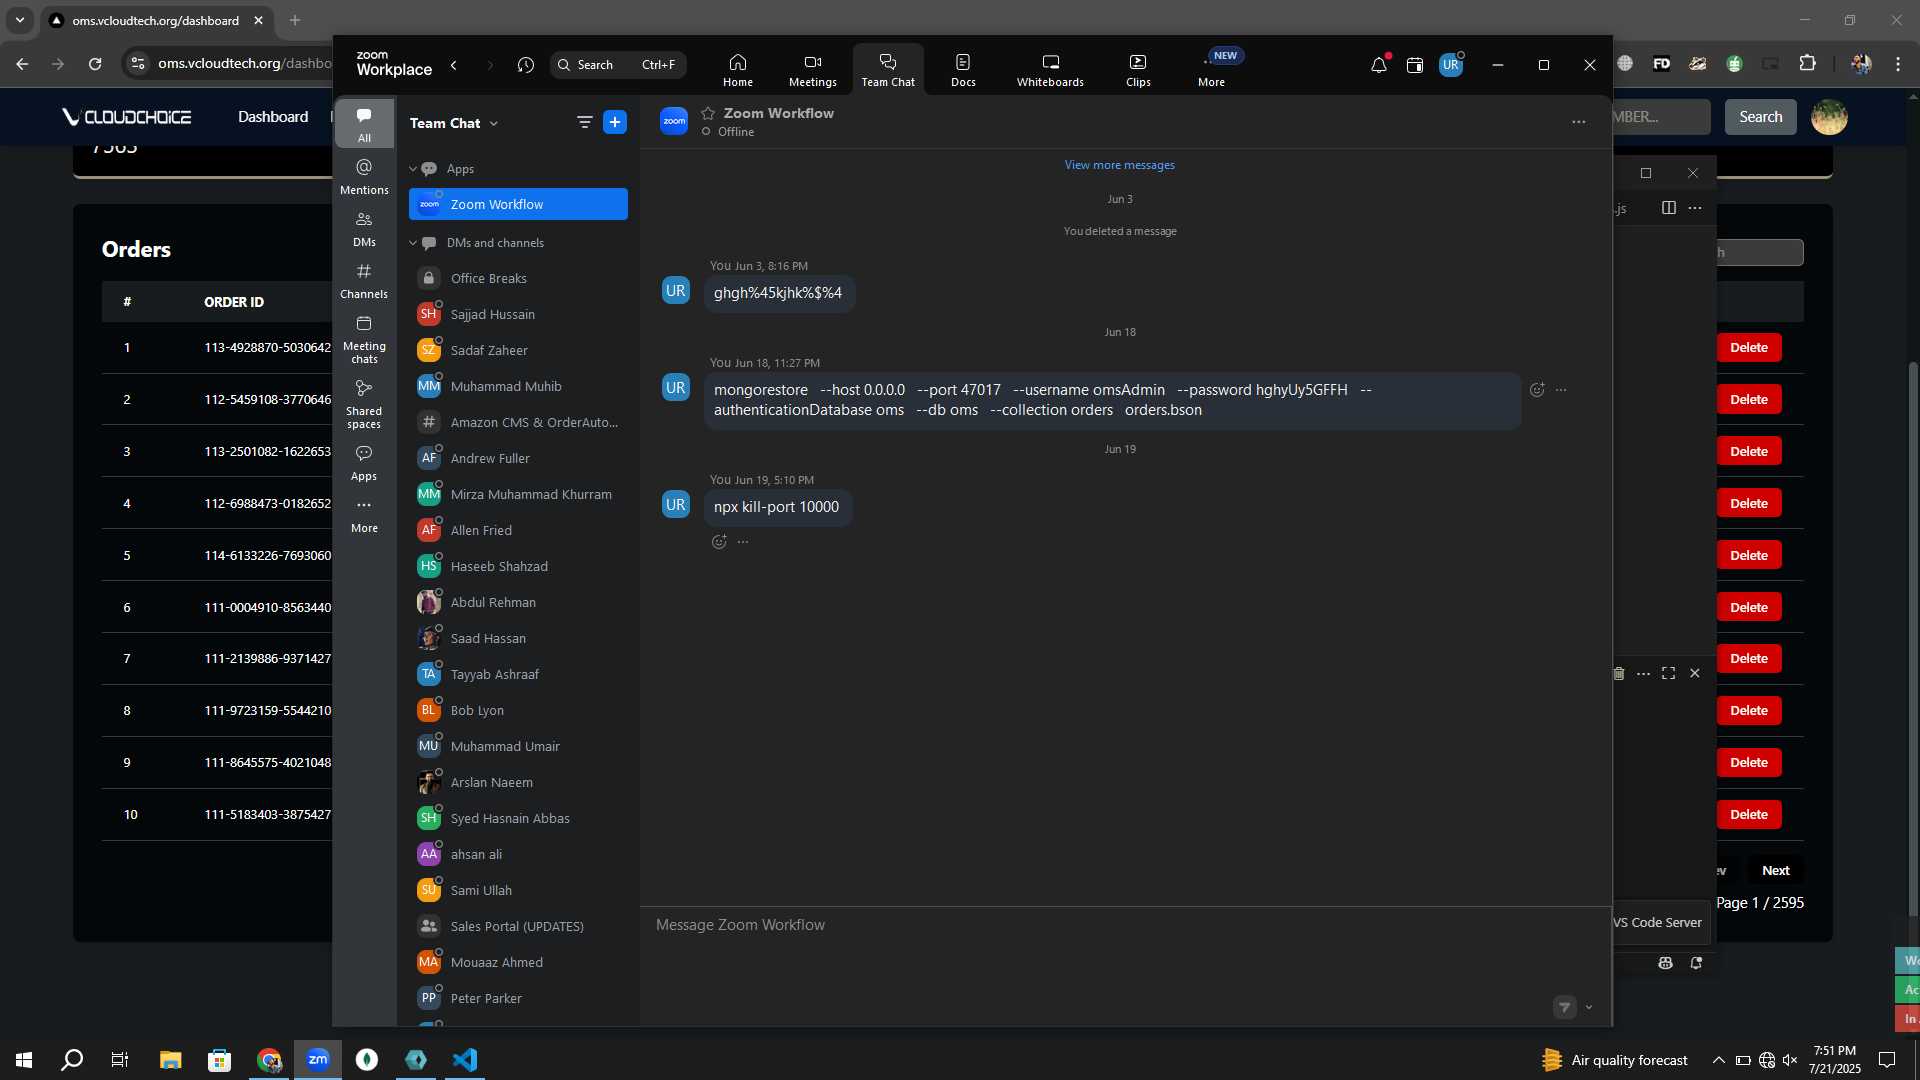The width and height of the screenshot is (1920, 1080).
Task: Open Meeting chats in the sidebar
Action: coord(364,338)
